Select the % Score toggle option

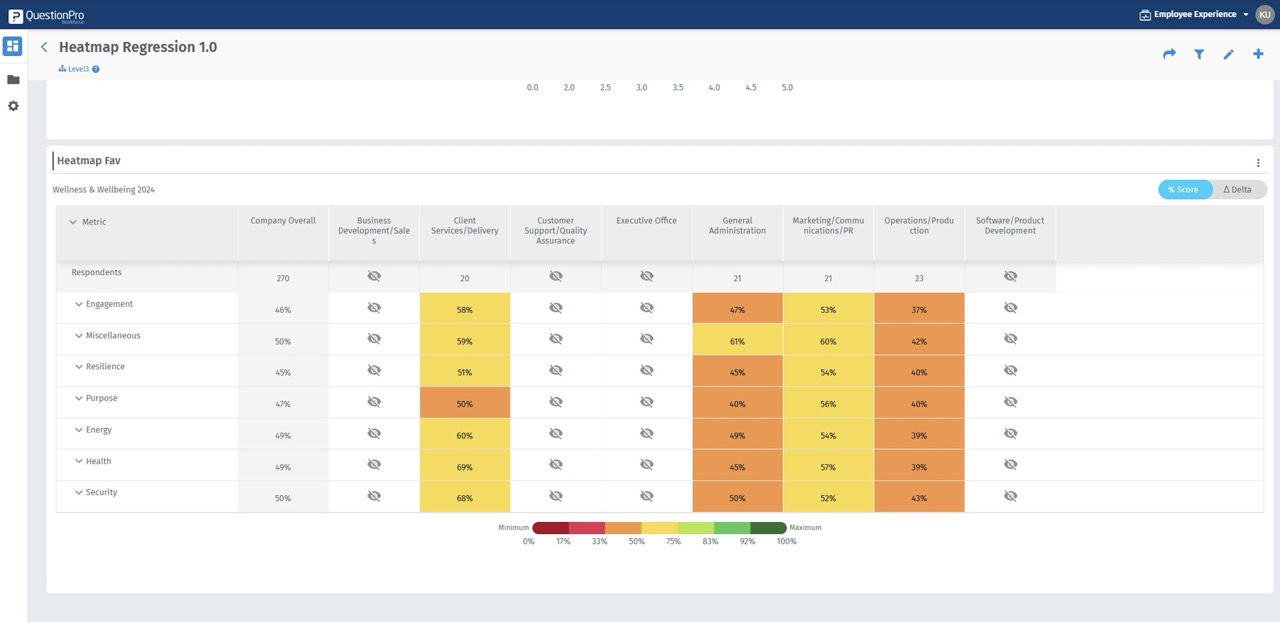click(x=1184, y=190)
